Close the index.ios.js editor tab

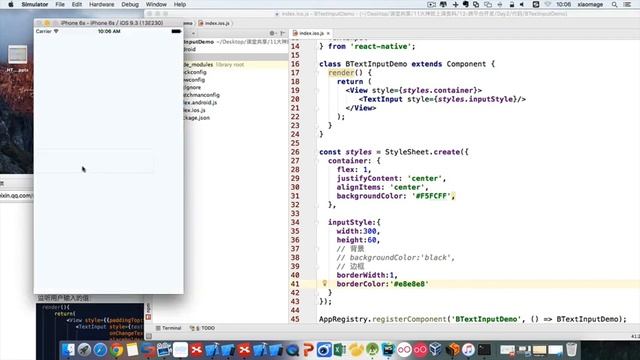(x=328, y=33)
